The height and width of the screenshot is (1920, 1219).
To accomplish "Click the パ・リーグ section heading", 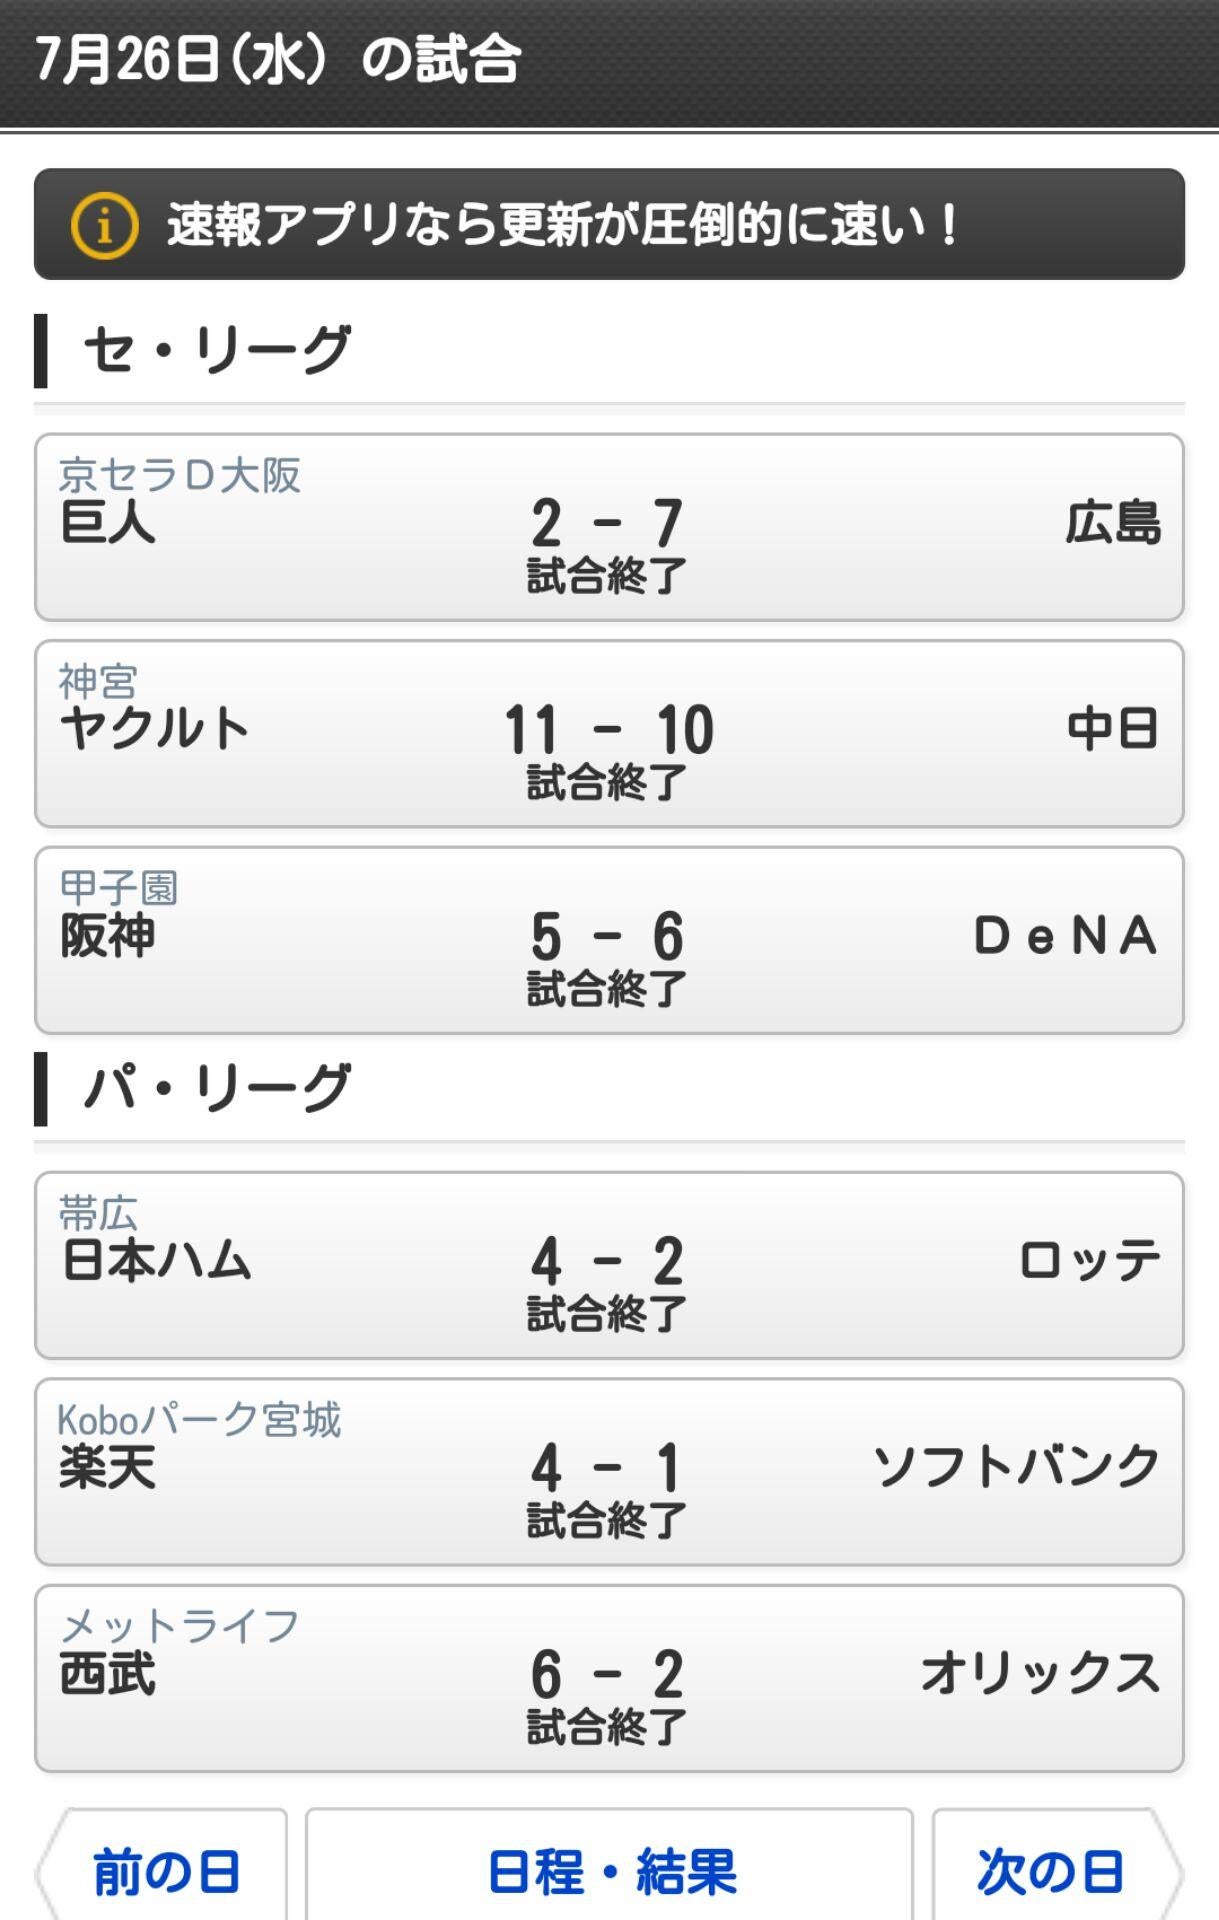I will tap(216, 1089).
